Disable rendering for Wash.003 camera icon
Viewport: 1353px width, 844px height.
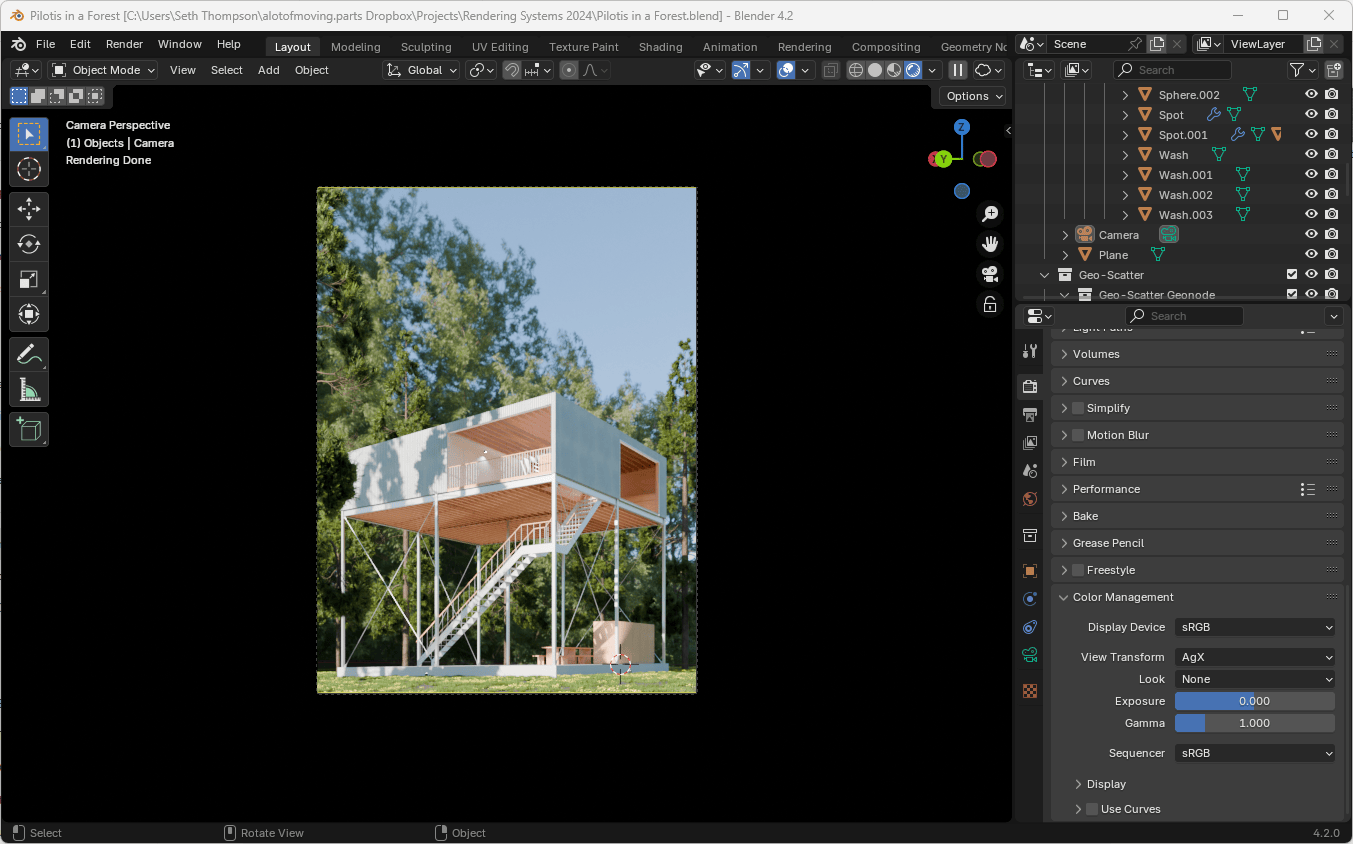tap(1331, 214)
